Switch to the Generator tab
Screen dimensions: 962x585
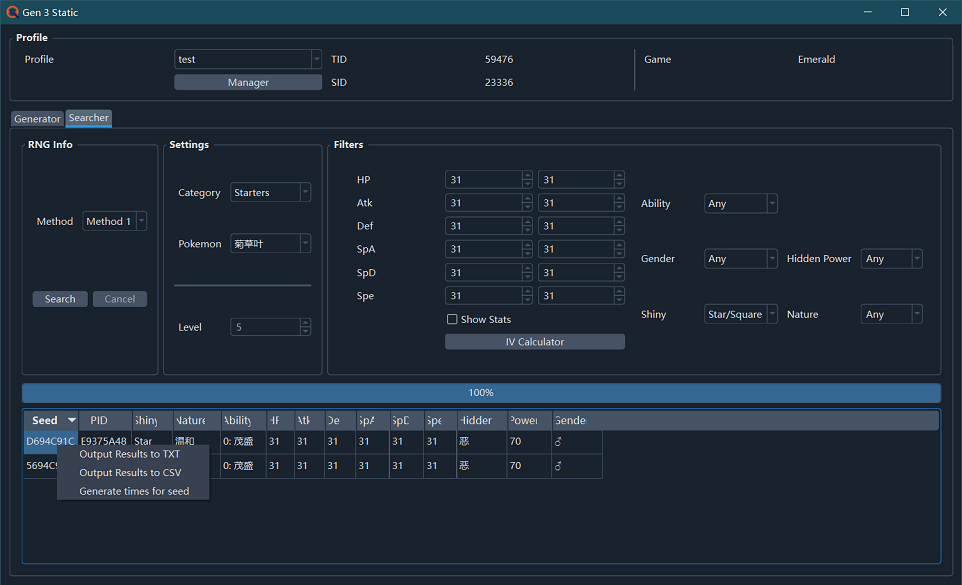tap(37, 119)
